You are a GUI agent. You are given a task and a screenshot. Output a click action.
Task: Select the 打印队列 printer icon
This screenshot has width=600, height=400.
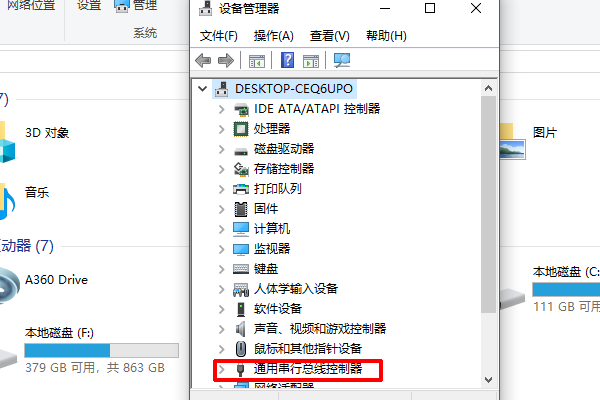point(241,189)
